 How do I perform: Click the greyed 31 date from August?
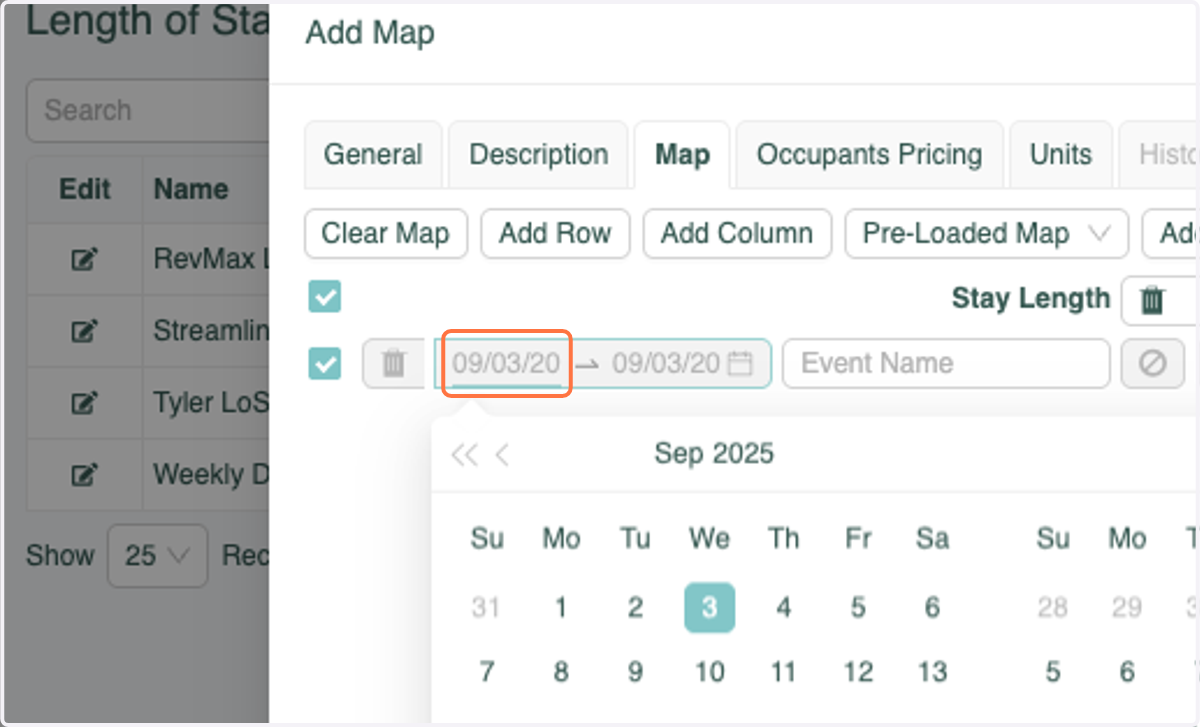point(487,607)
